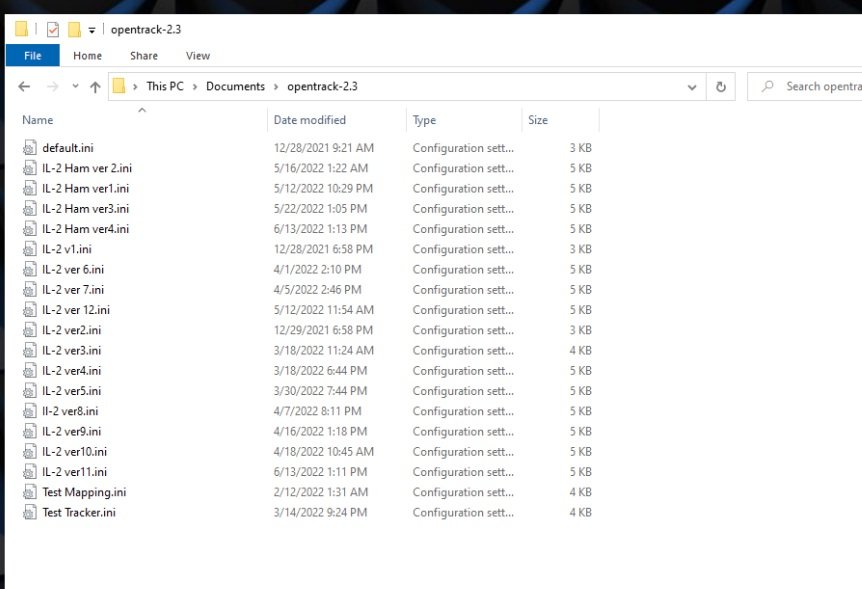Click the Forward navigation arrow
This screenshot has width=862, height=589.
click(53, 87)
